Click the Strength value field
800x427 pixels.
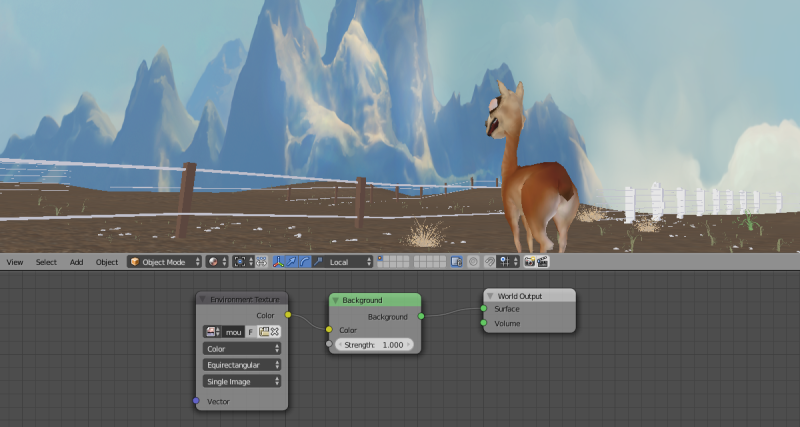click(374, 344)
